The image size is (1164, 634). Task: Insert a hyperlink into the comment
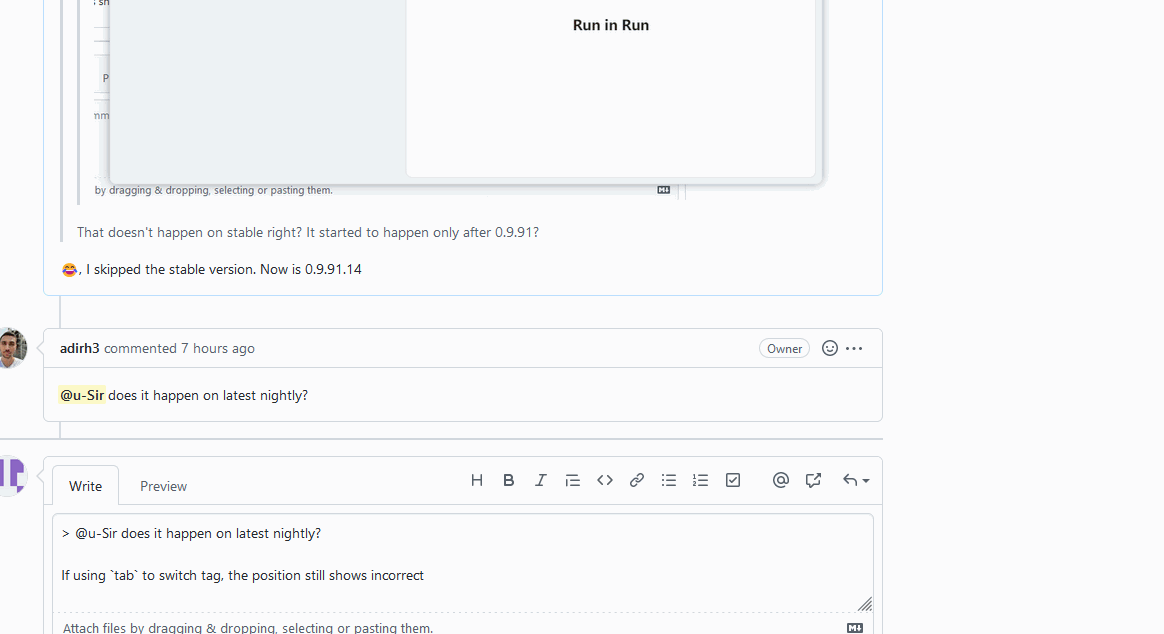click(637, 480)
